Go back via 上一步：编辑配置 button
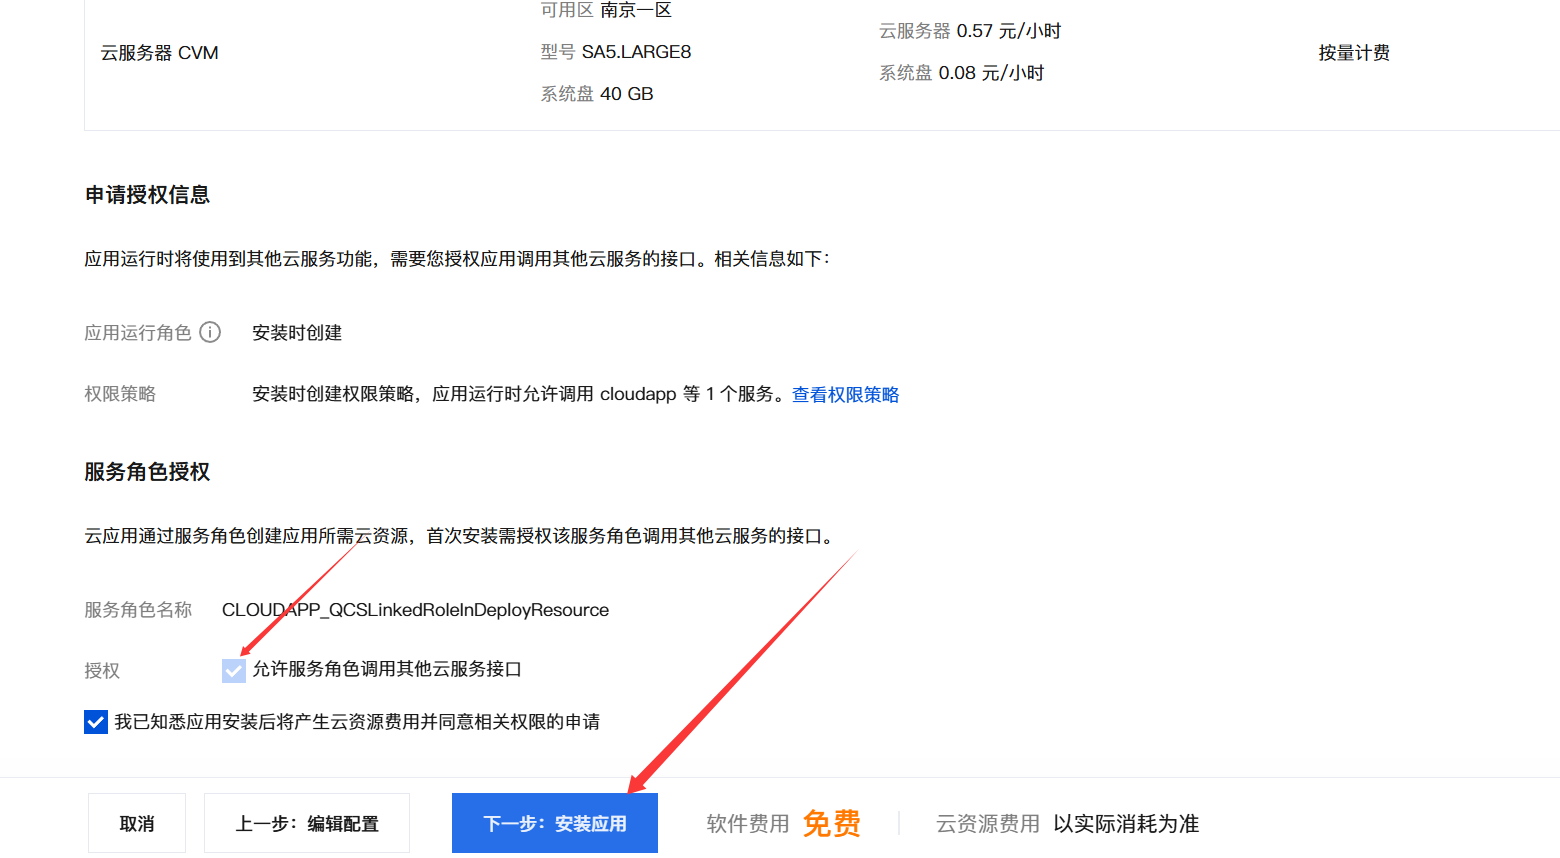 coord(307,823)
